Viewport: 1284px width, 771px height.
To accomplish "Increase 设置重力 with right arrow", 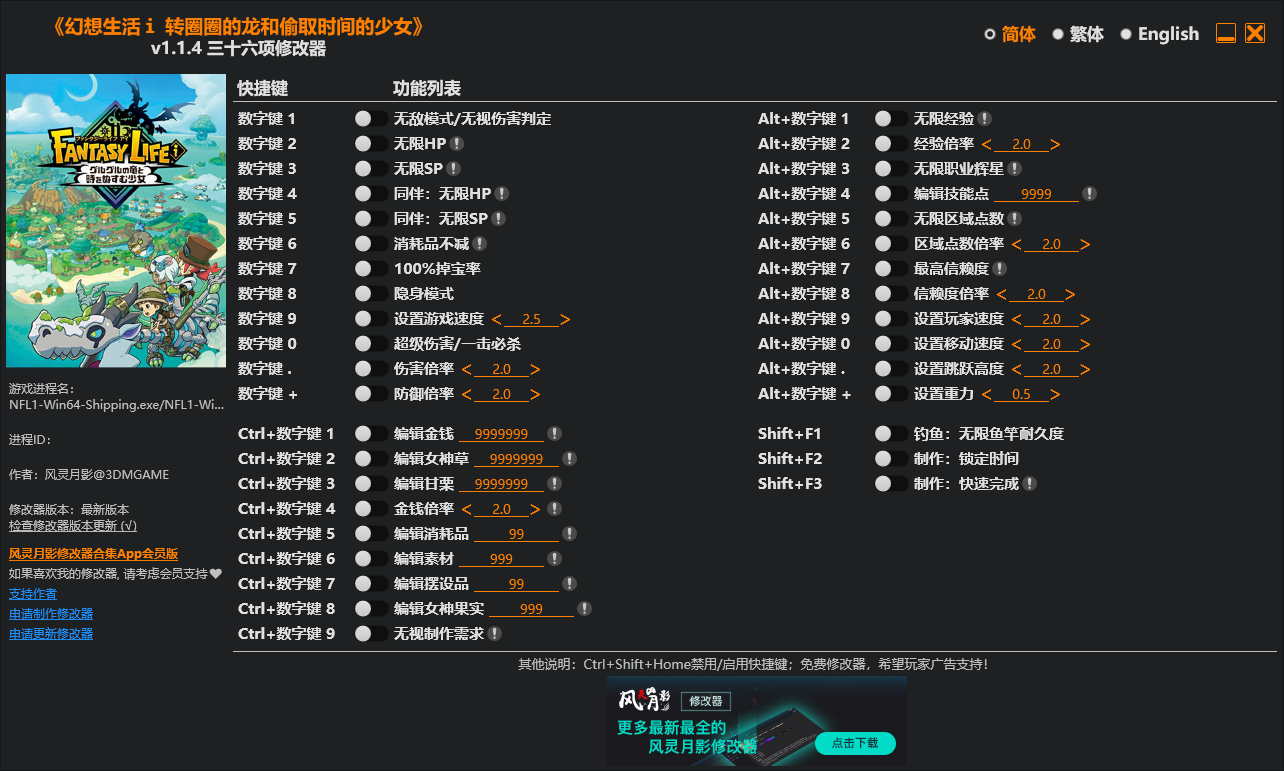I will [x=1055, y=395].
